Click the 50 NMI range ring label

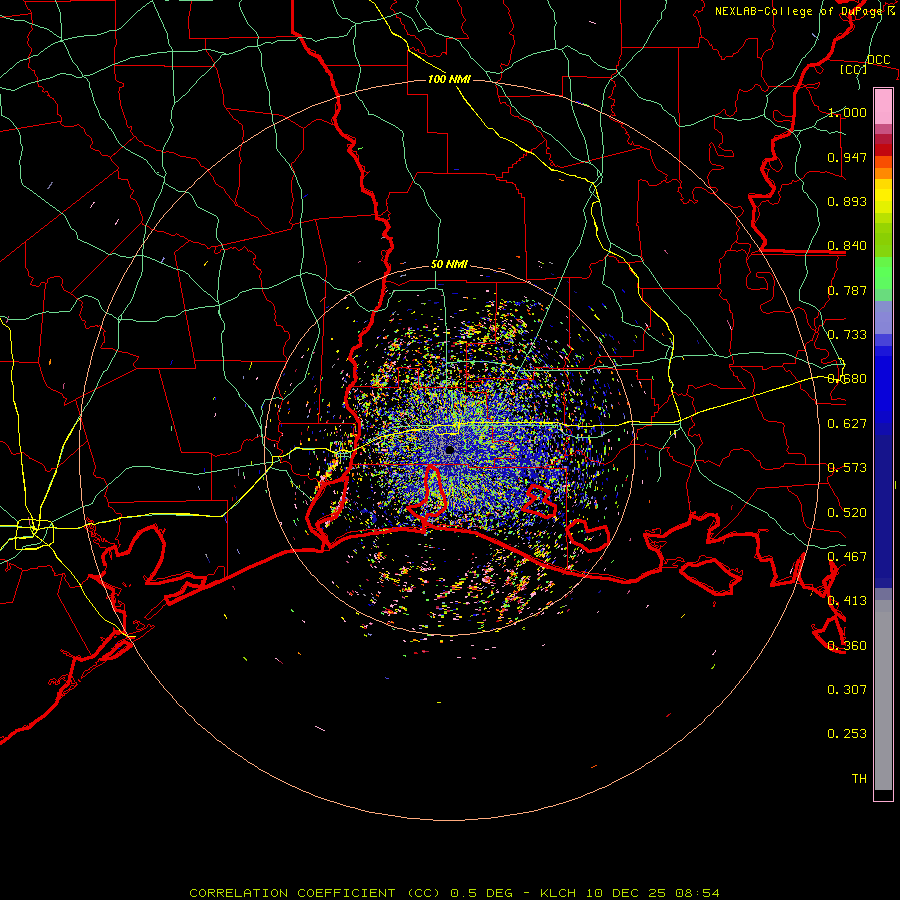click(x=449, y=265)
